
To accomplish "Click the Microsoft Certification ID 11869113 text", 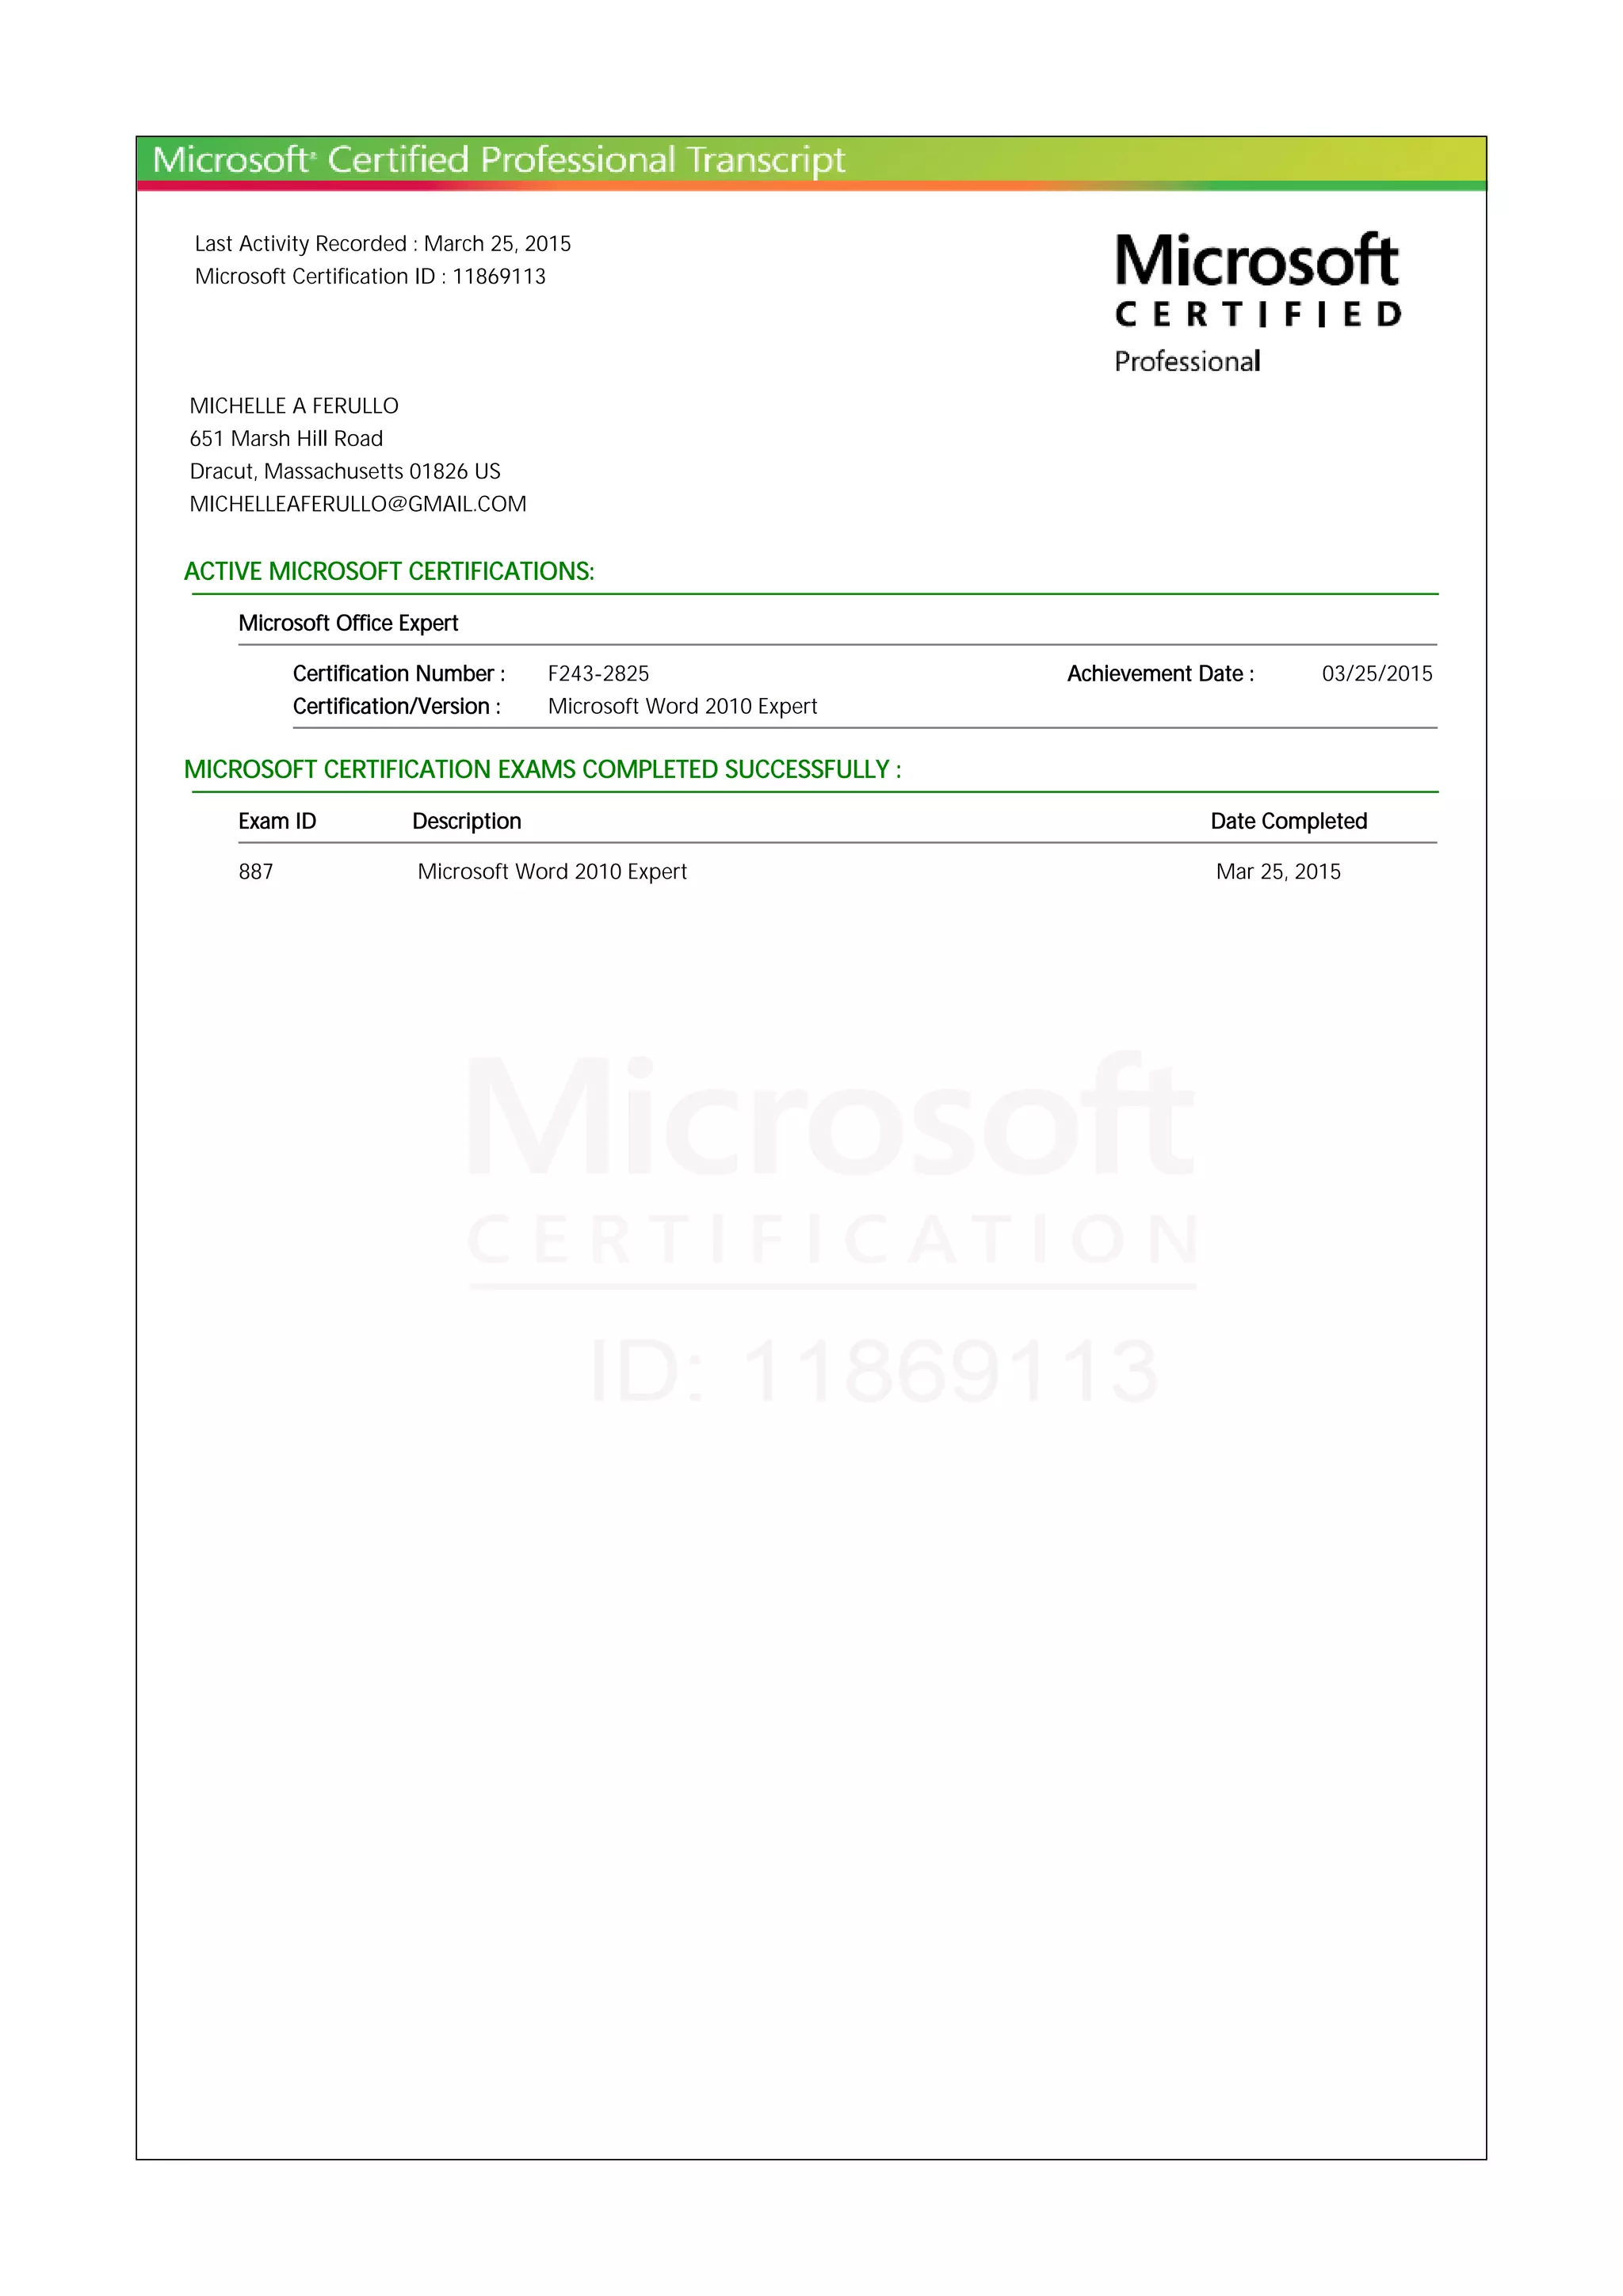I will (370, 277).
